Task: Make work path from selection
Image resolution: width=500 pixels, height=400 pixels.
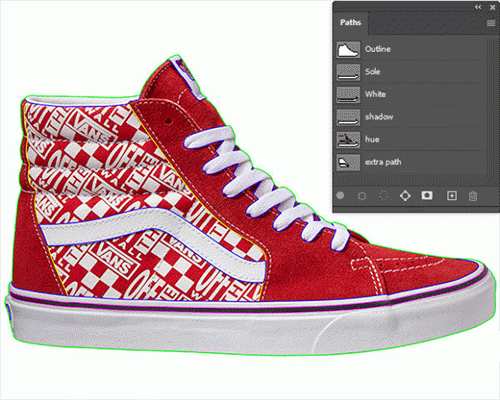Action: pos(405,196)
